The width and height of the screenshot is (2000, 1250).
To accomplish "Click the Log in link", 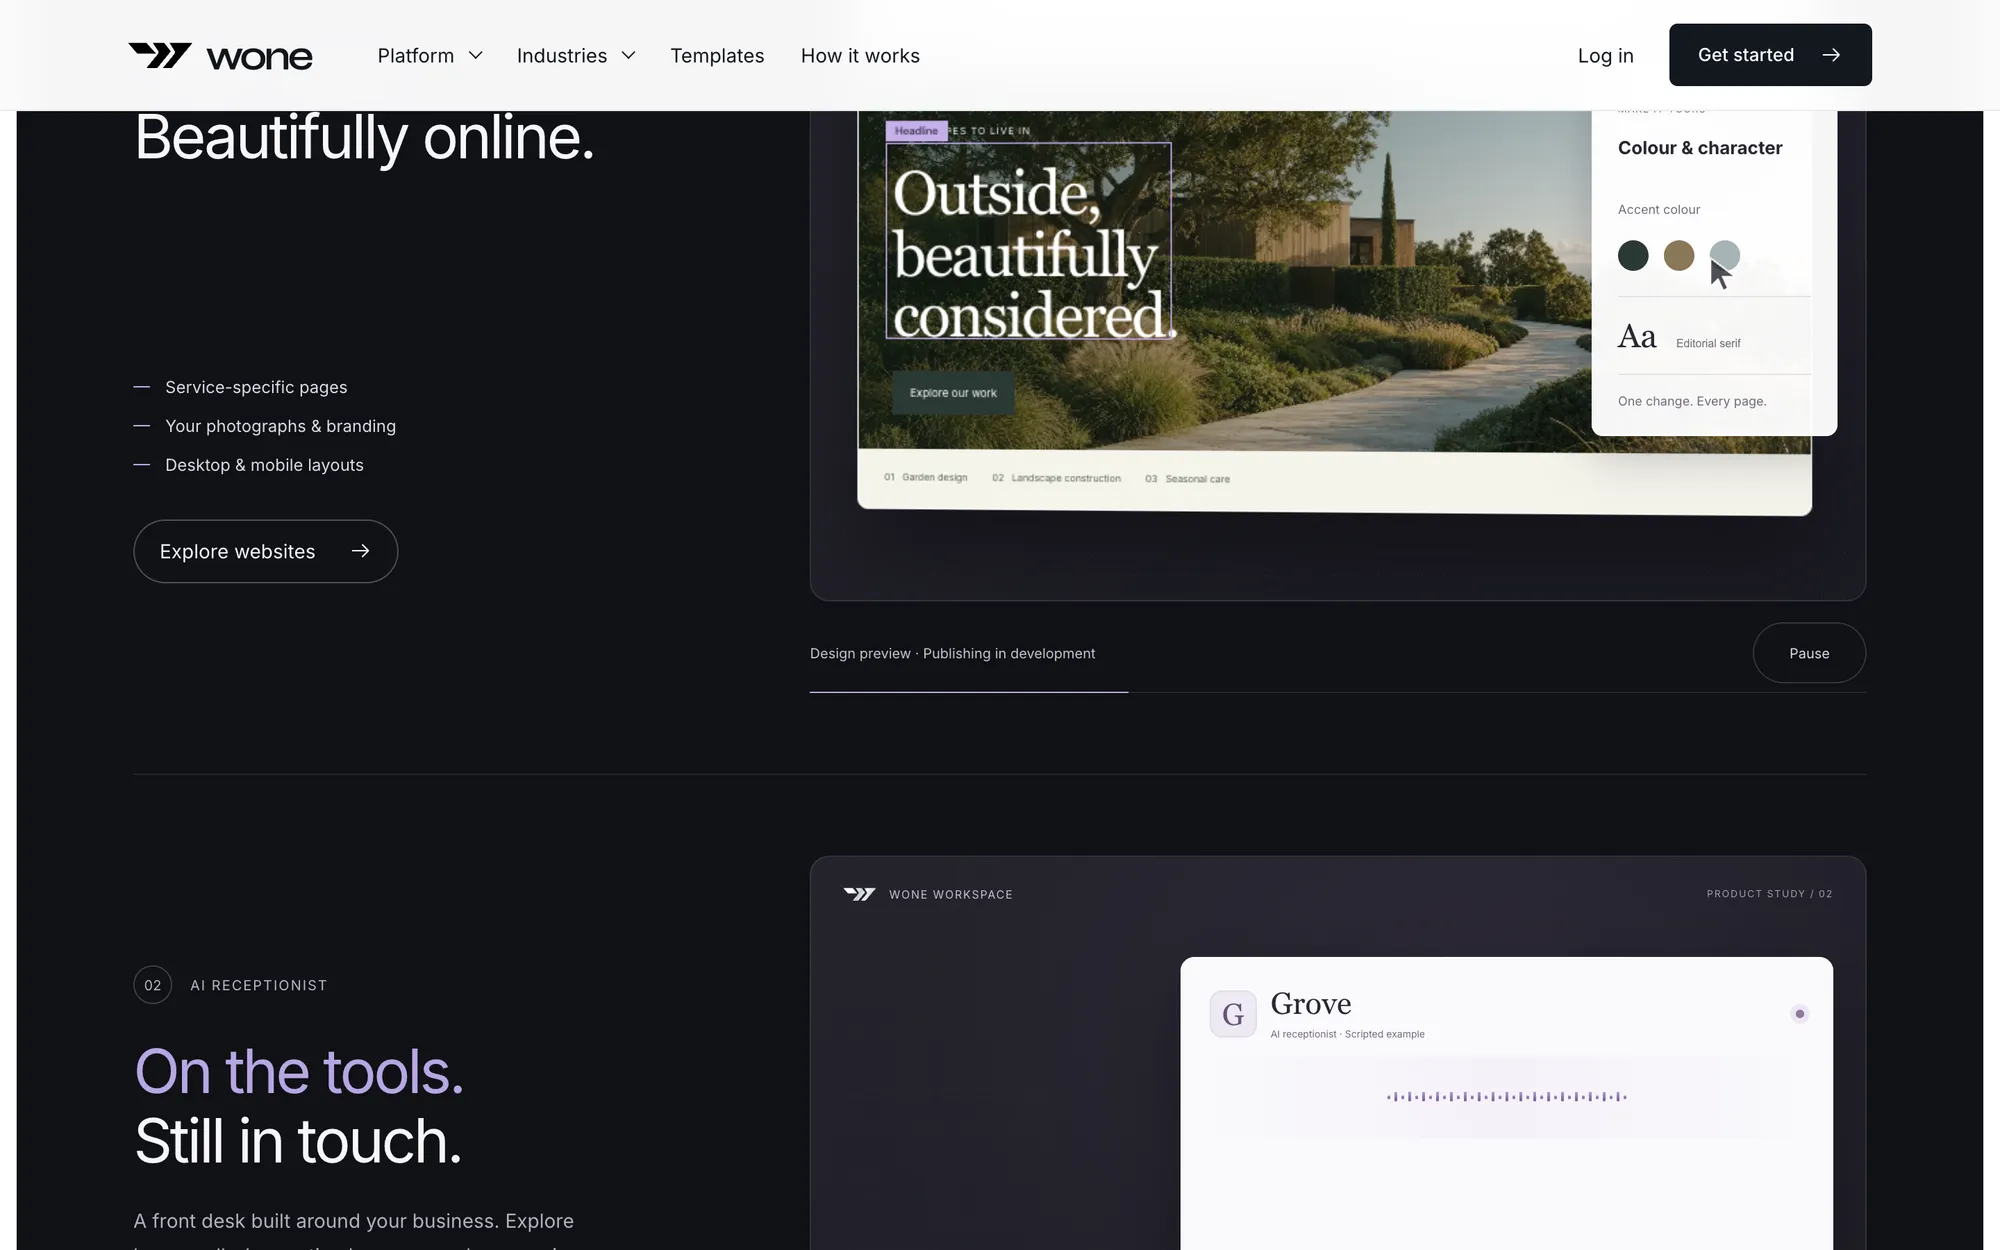I will pos(1605,56).
